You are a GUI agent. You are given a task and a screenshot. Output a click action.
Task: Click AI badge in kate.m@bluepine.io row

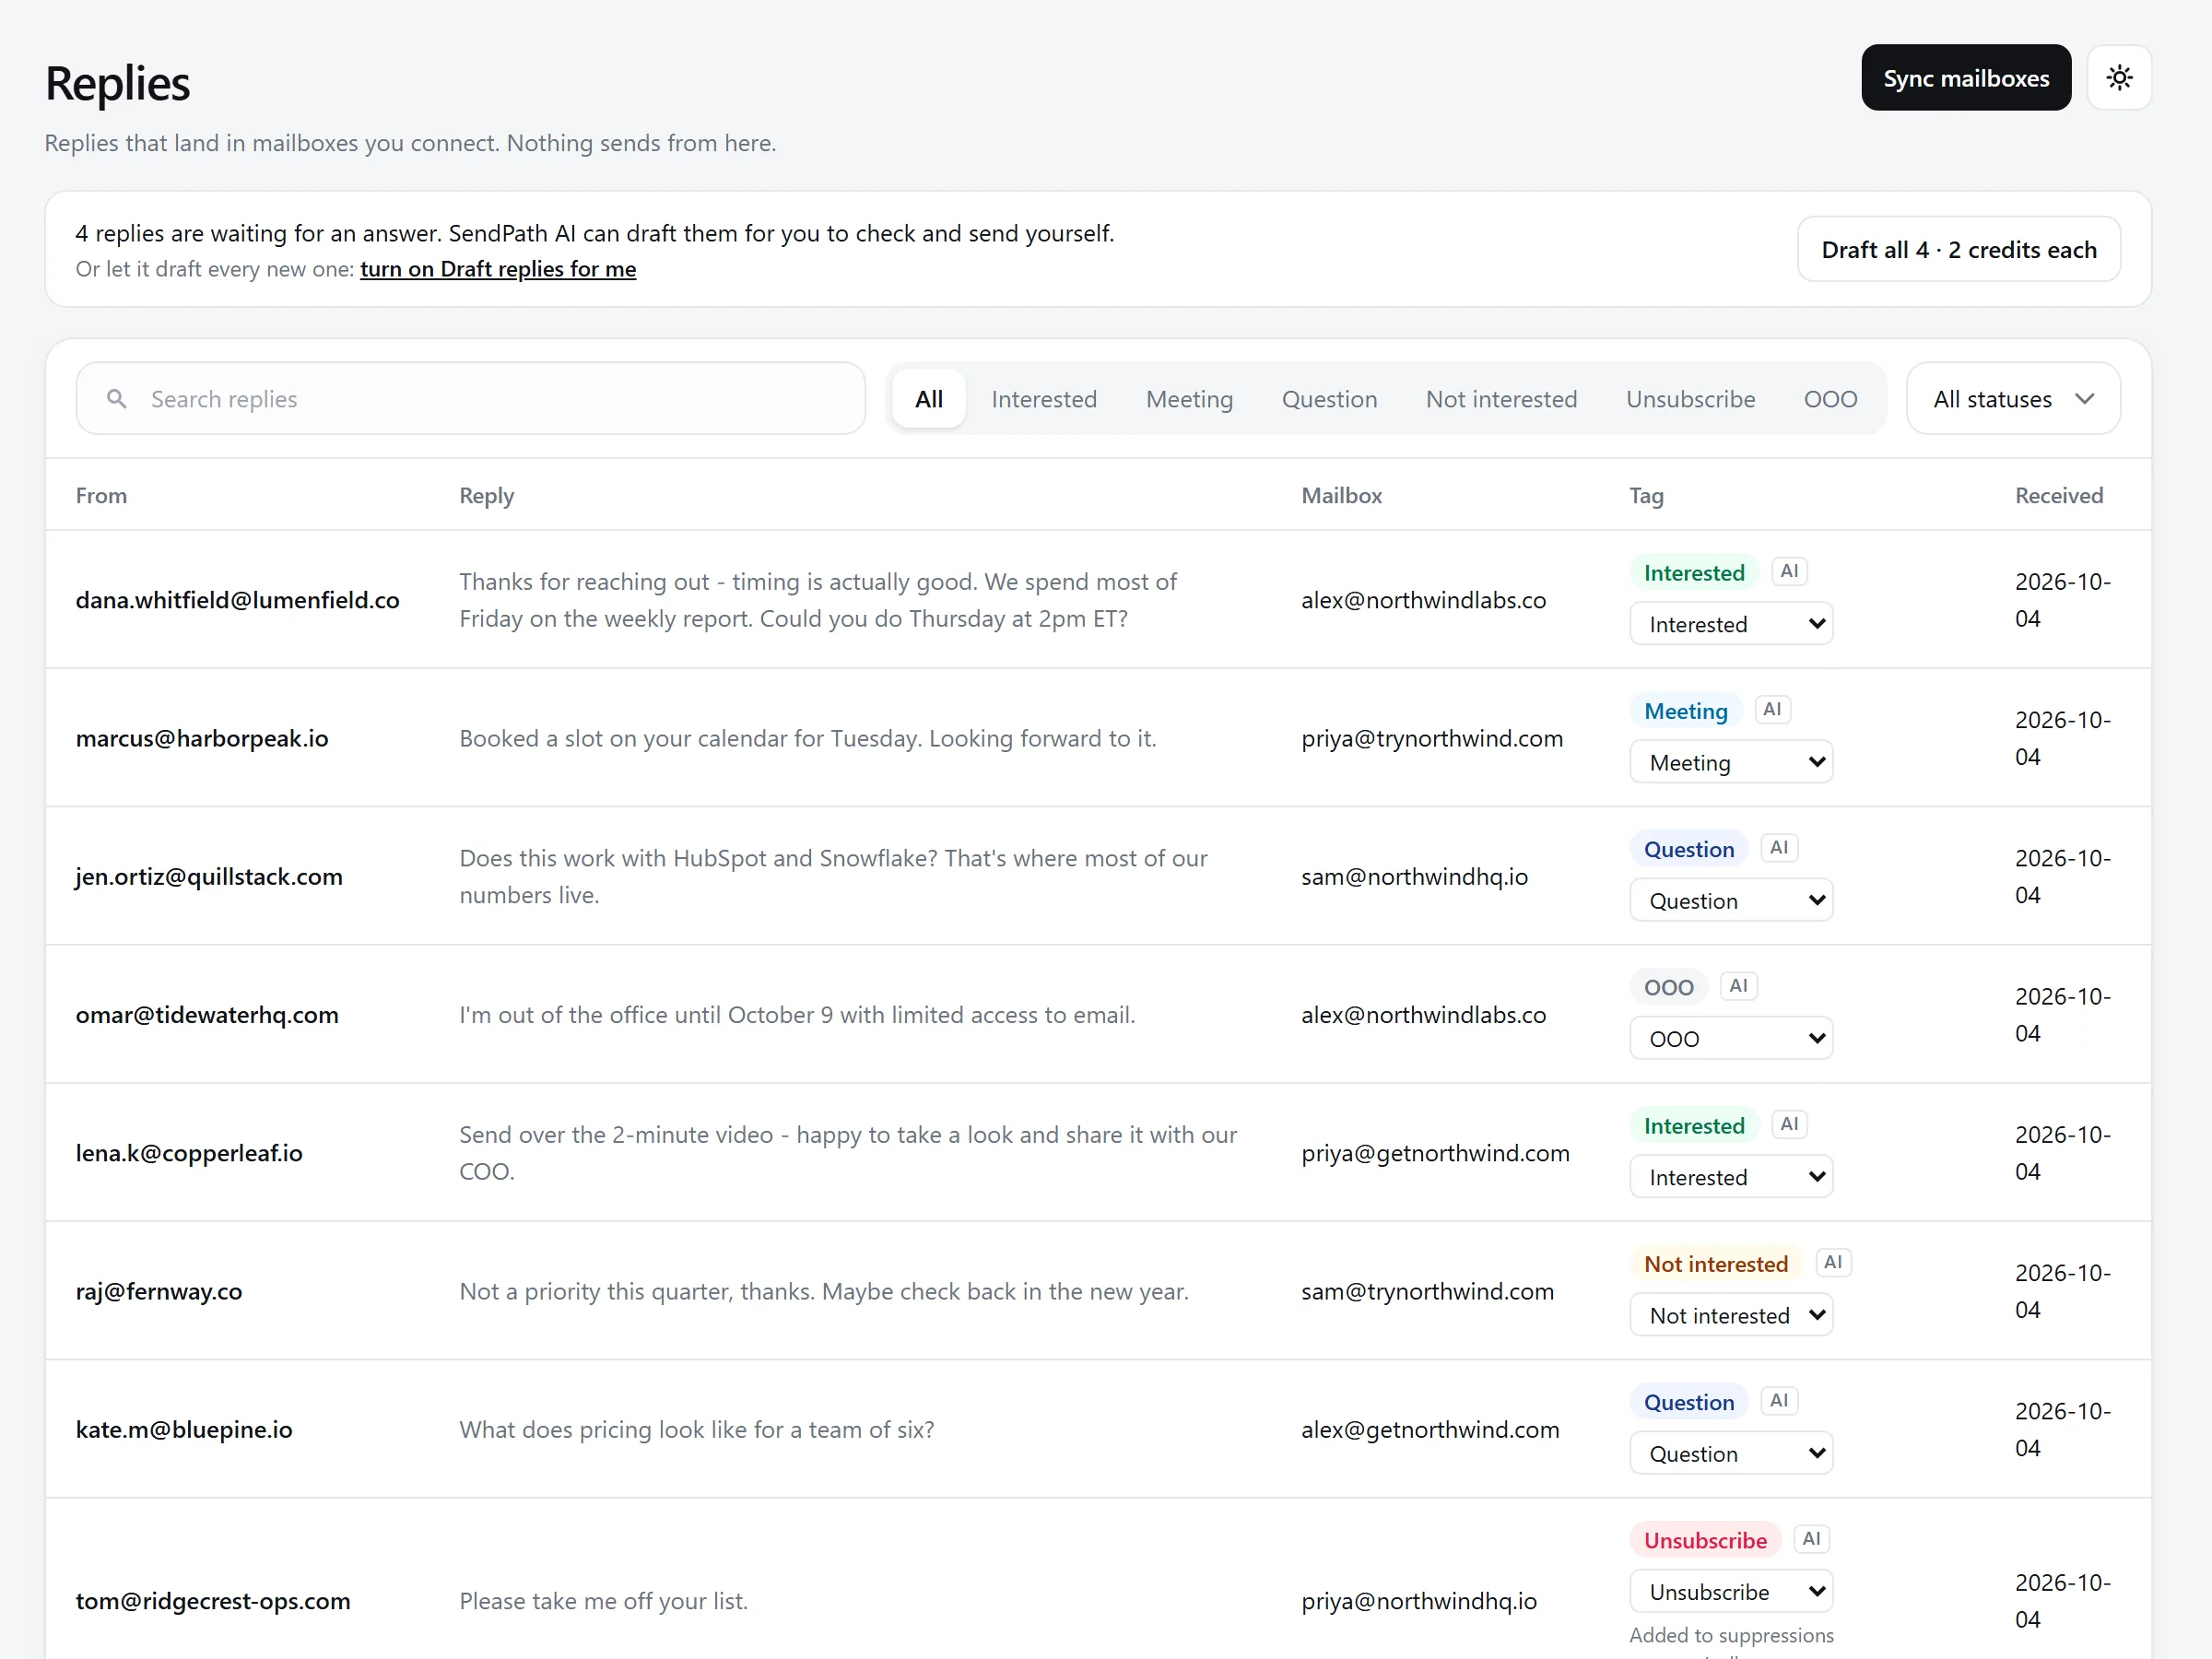pyautogui.click(x=1778, y=1400)
